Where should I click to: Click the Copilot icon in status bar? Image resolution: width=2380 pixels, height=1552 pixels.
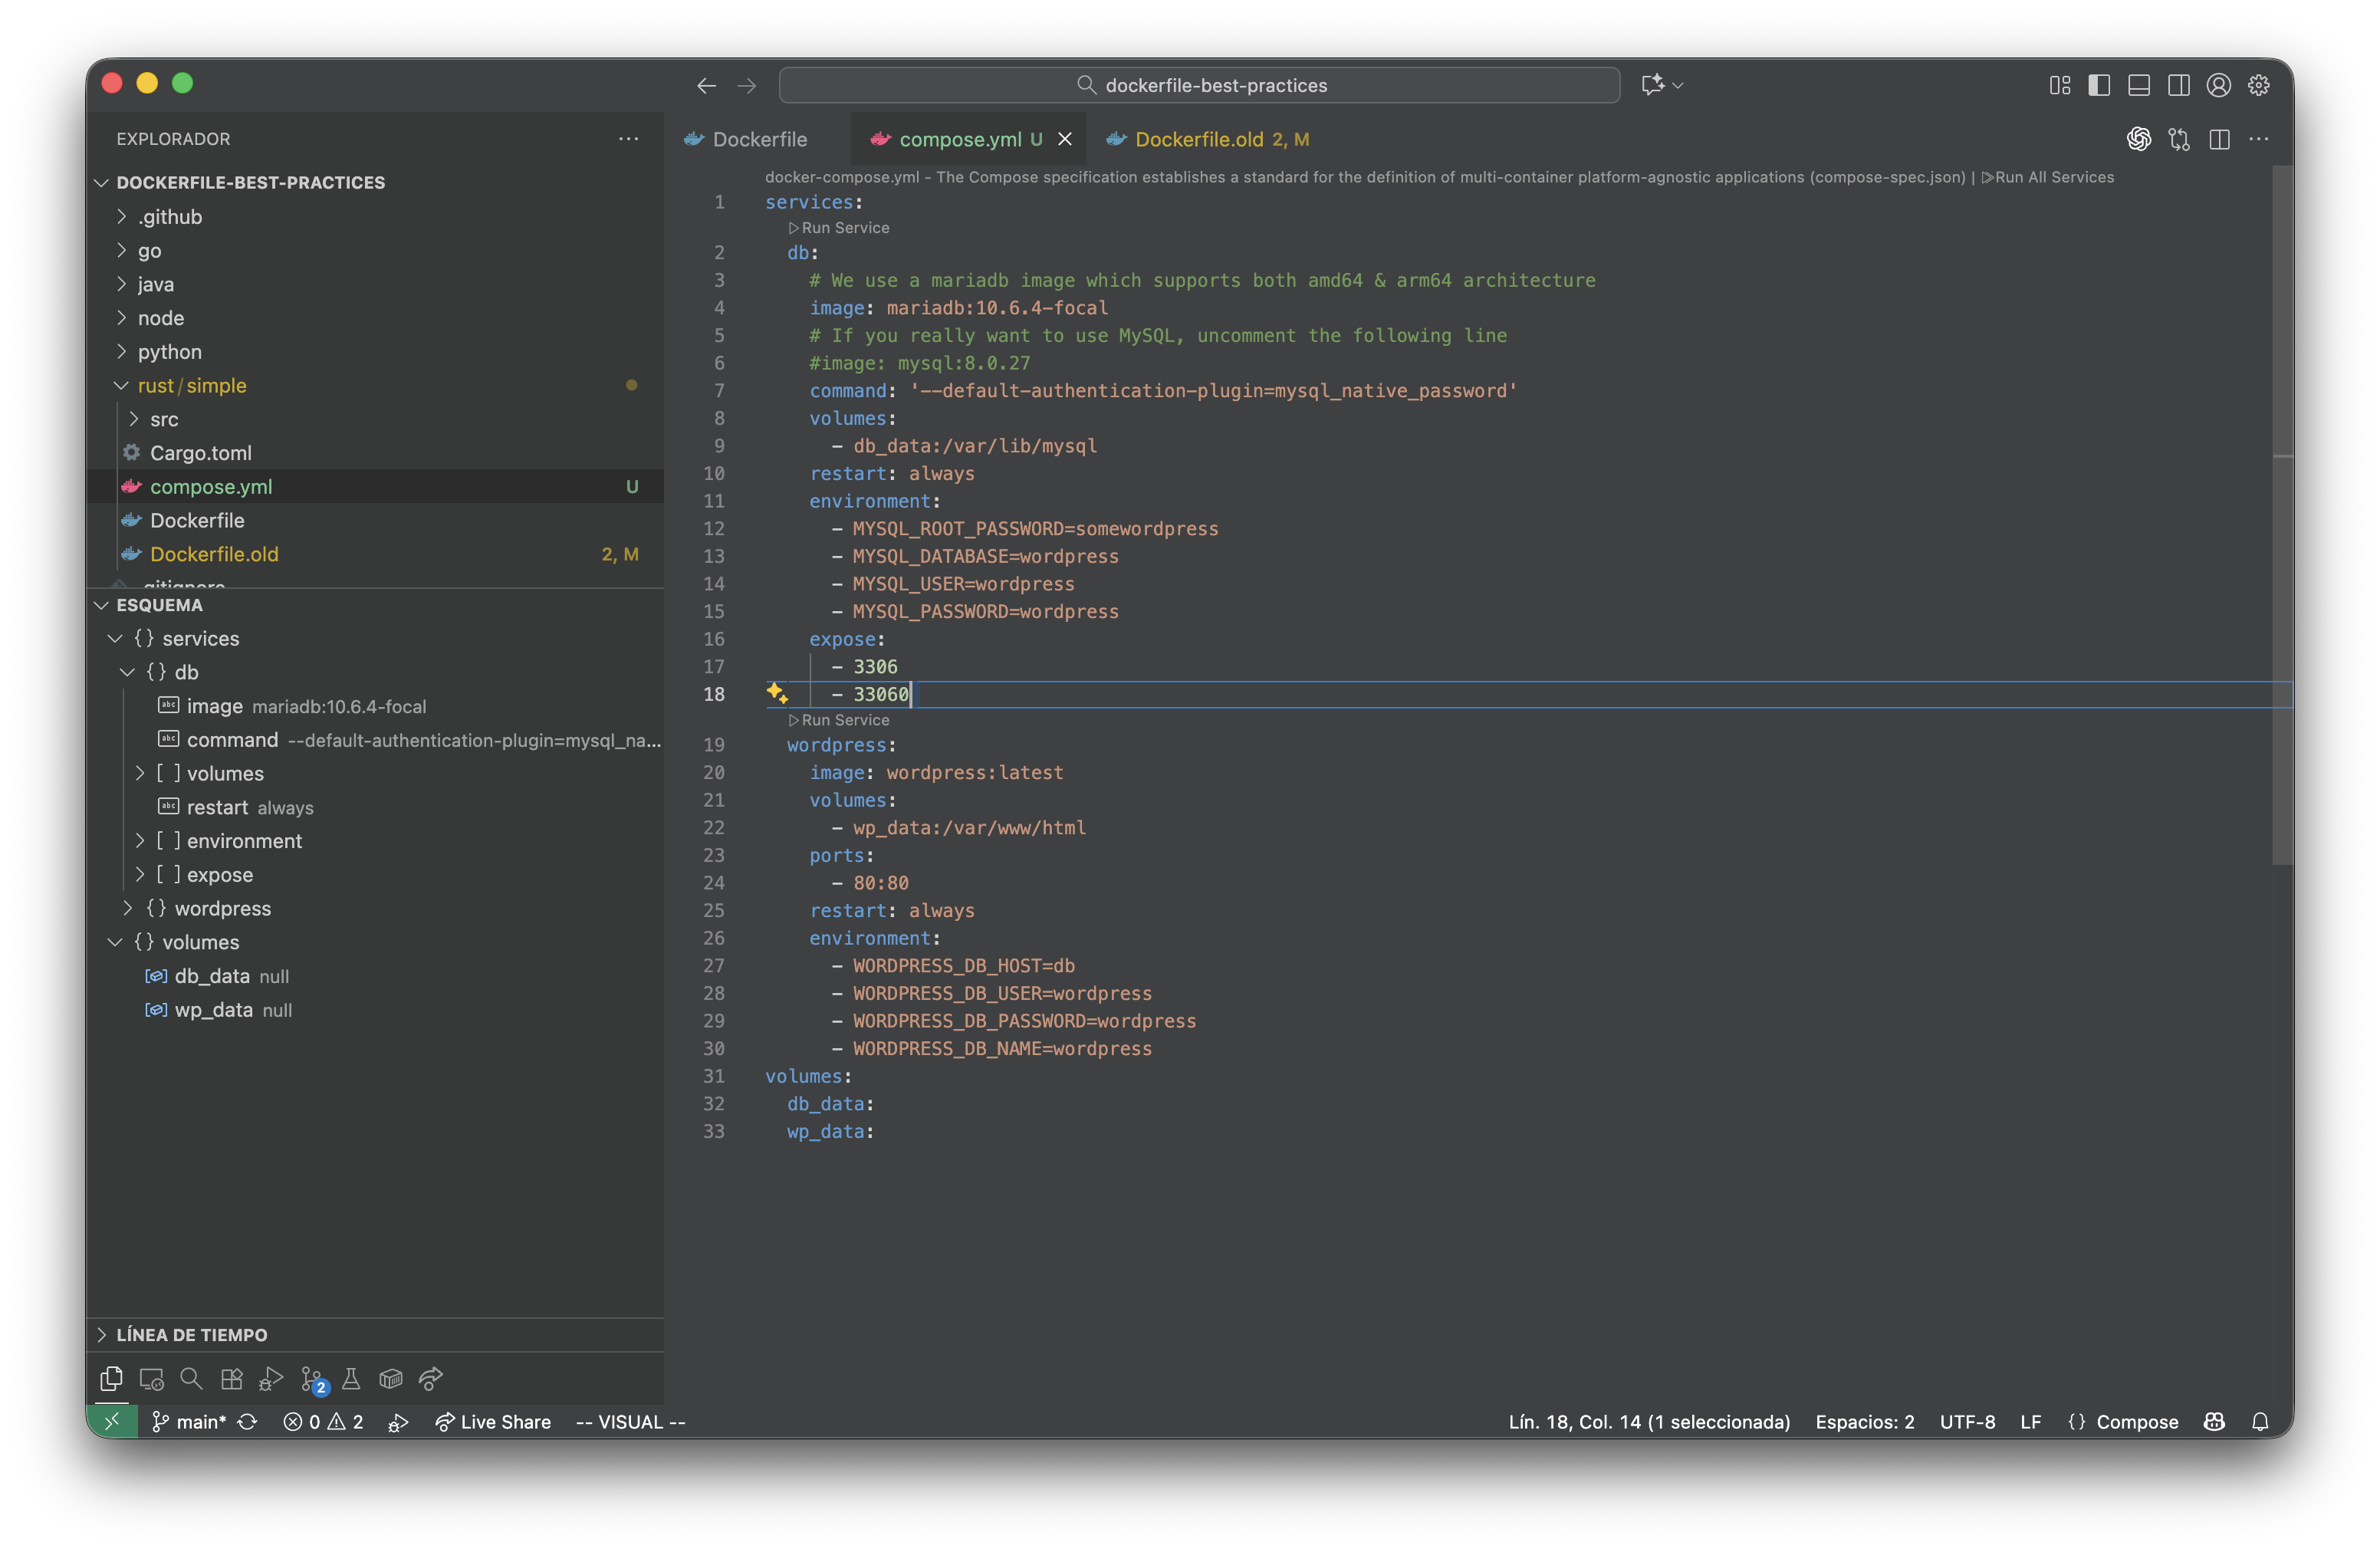(2214, 1422)
